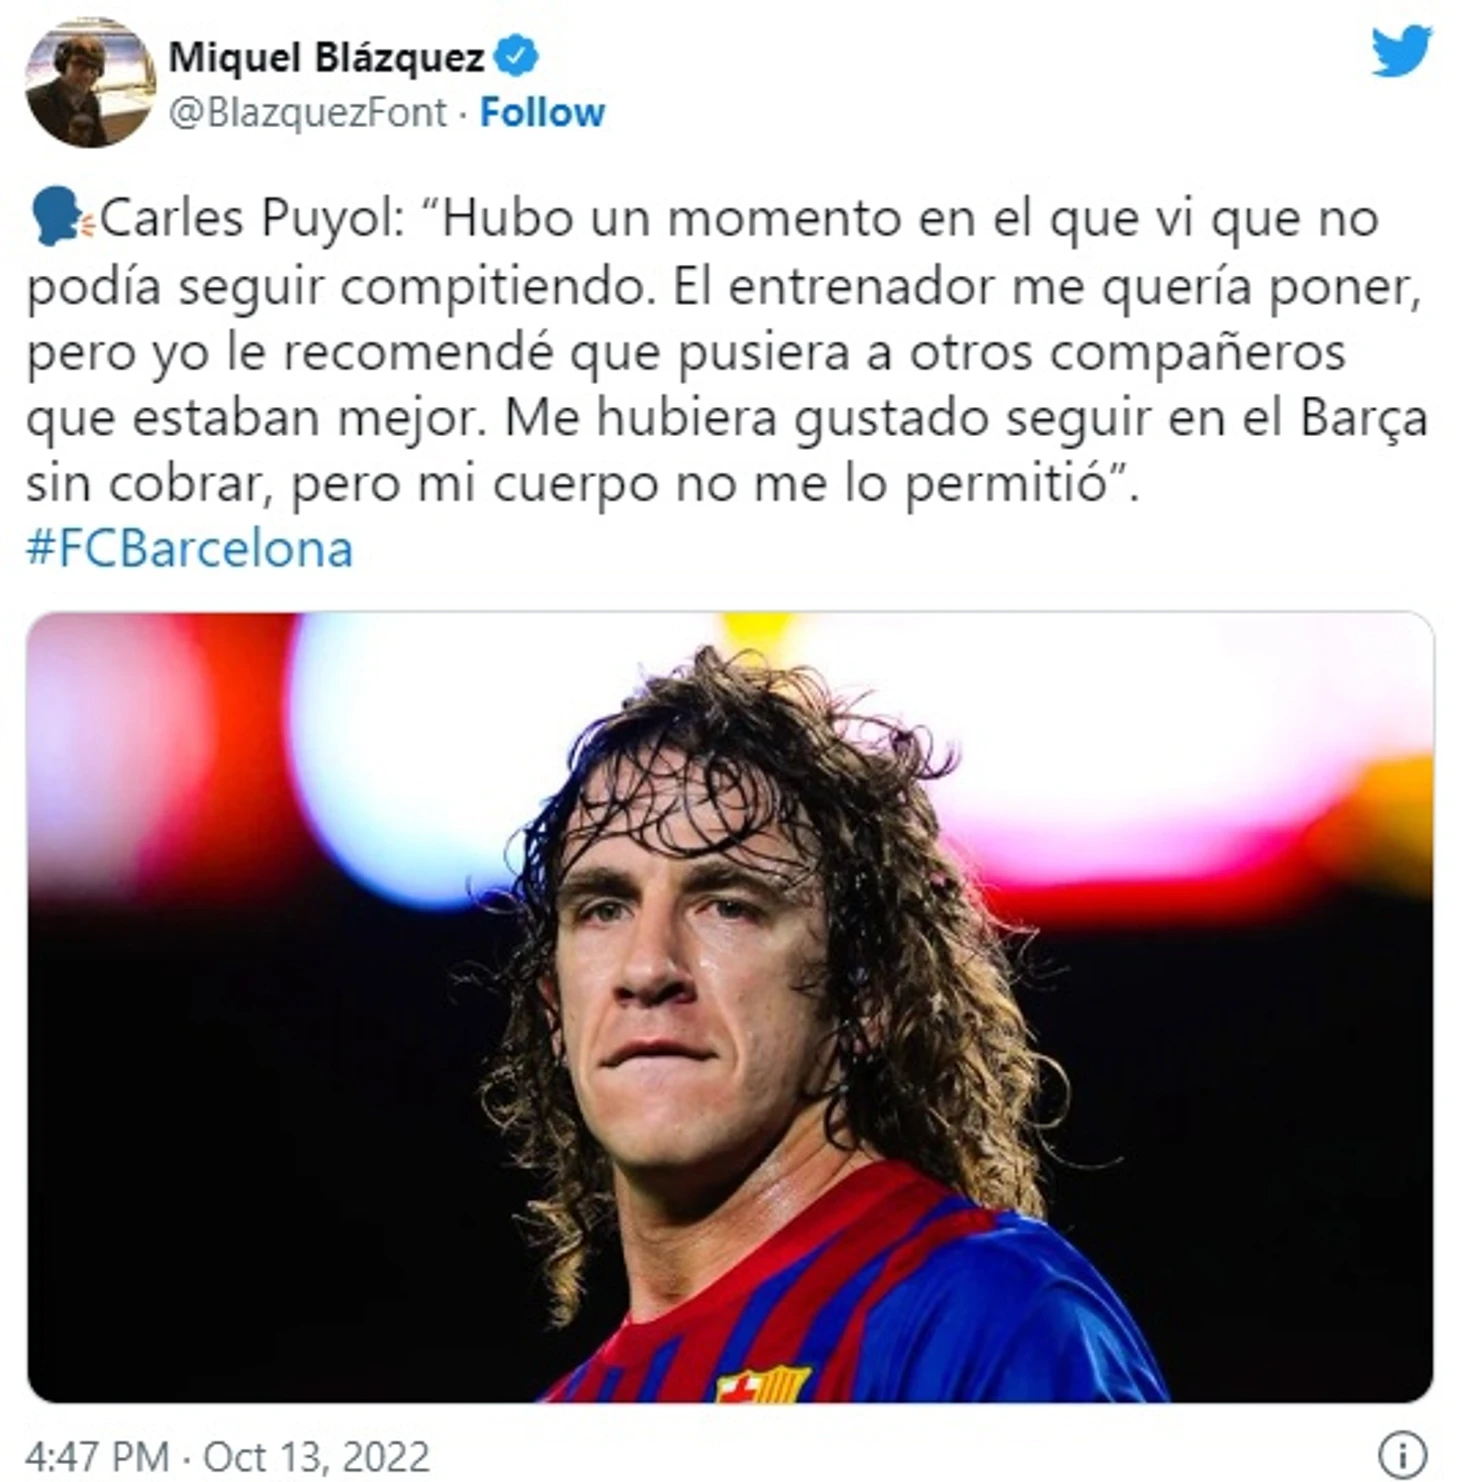The image size is (1460, 1482).
Task: Click the line ending with permitió
Action: (x=582, y=485)
